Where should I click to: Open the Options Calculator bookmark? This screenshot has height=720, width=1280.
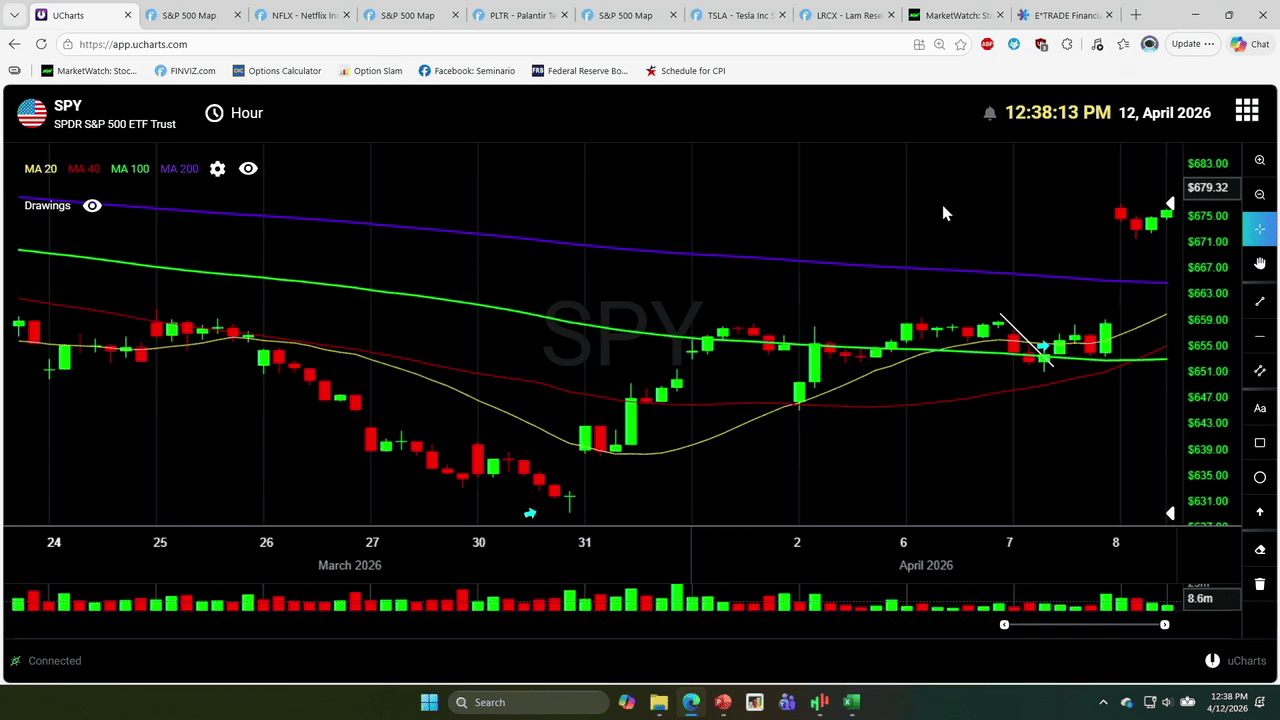pos(277,71)
